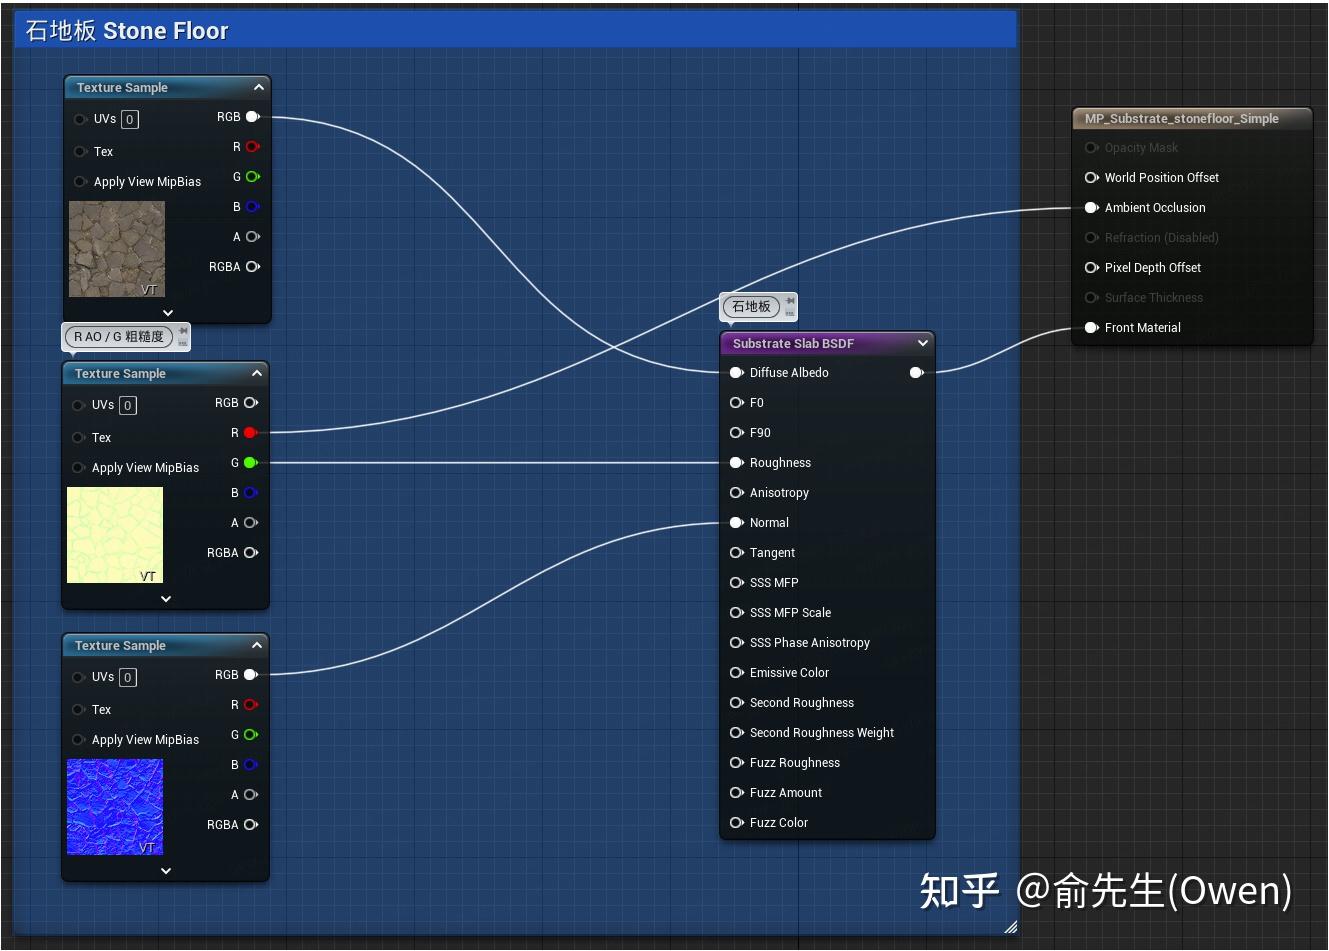This screenshot has height=951, width=1329.
Task: Click the Front Material pin on the material output node
Action: [x=1091, y=327]
